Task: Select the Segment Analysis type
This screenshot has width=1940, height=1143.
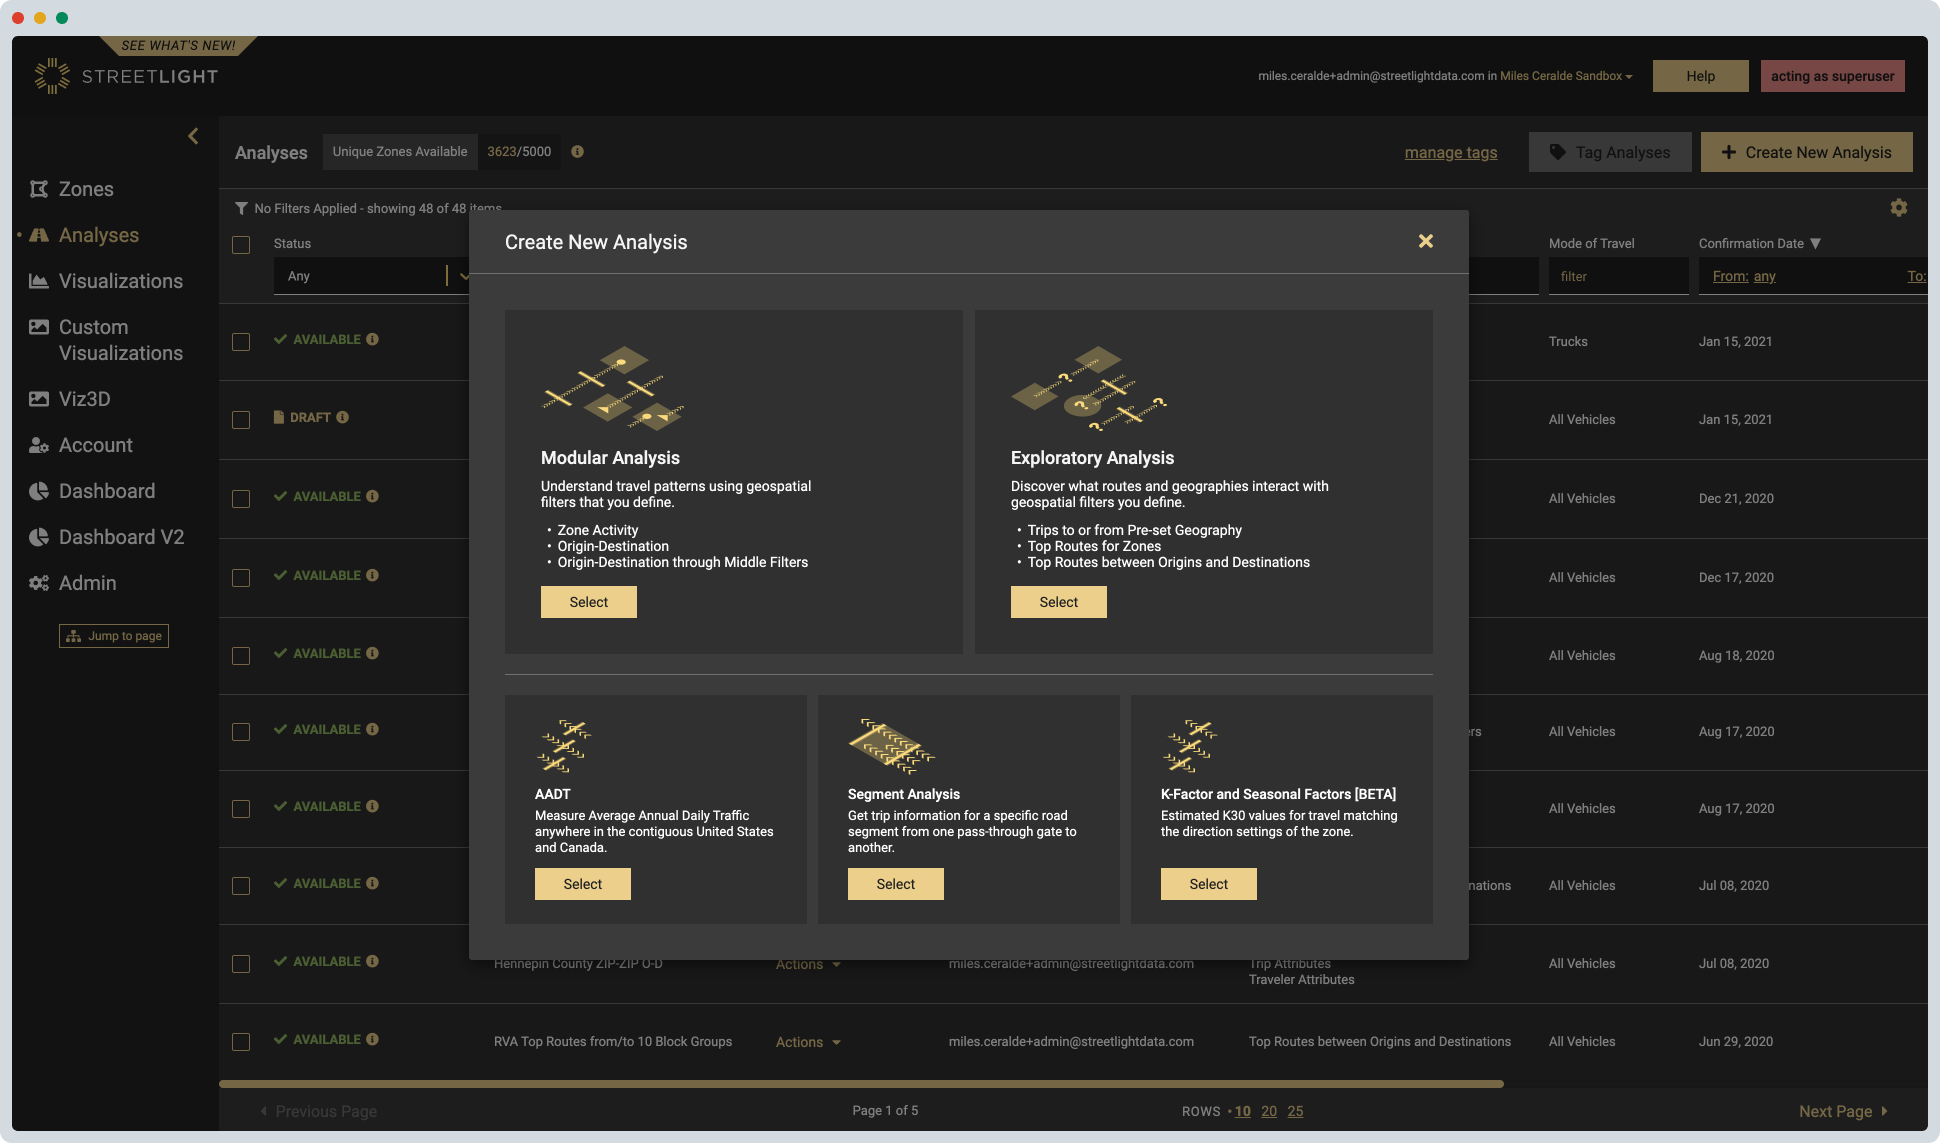Action: coord(895,884)
